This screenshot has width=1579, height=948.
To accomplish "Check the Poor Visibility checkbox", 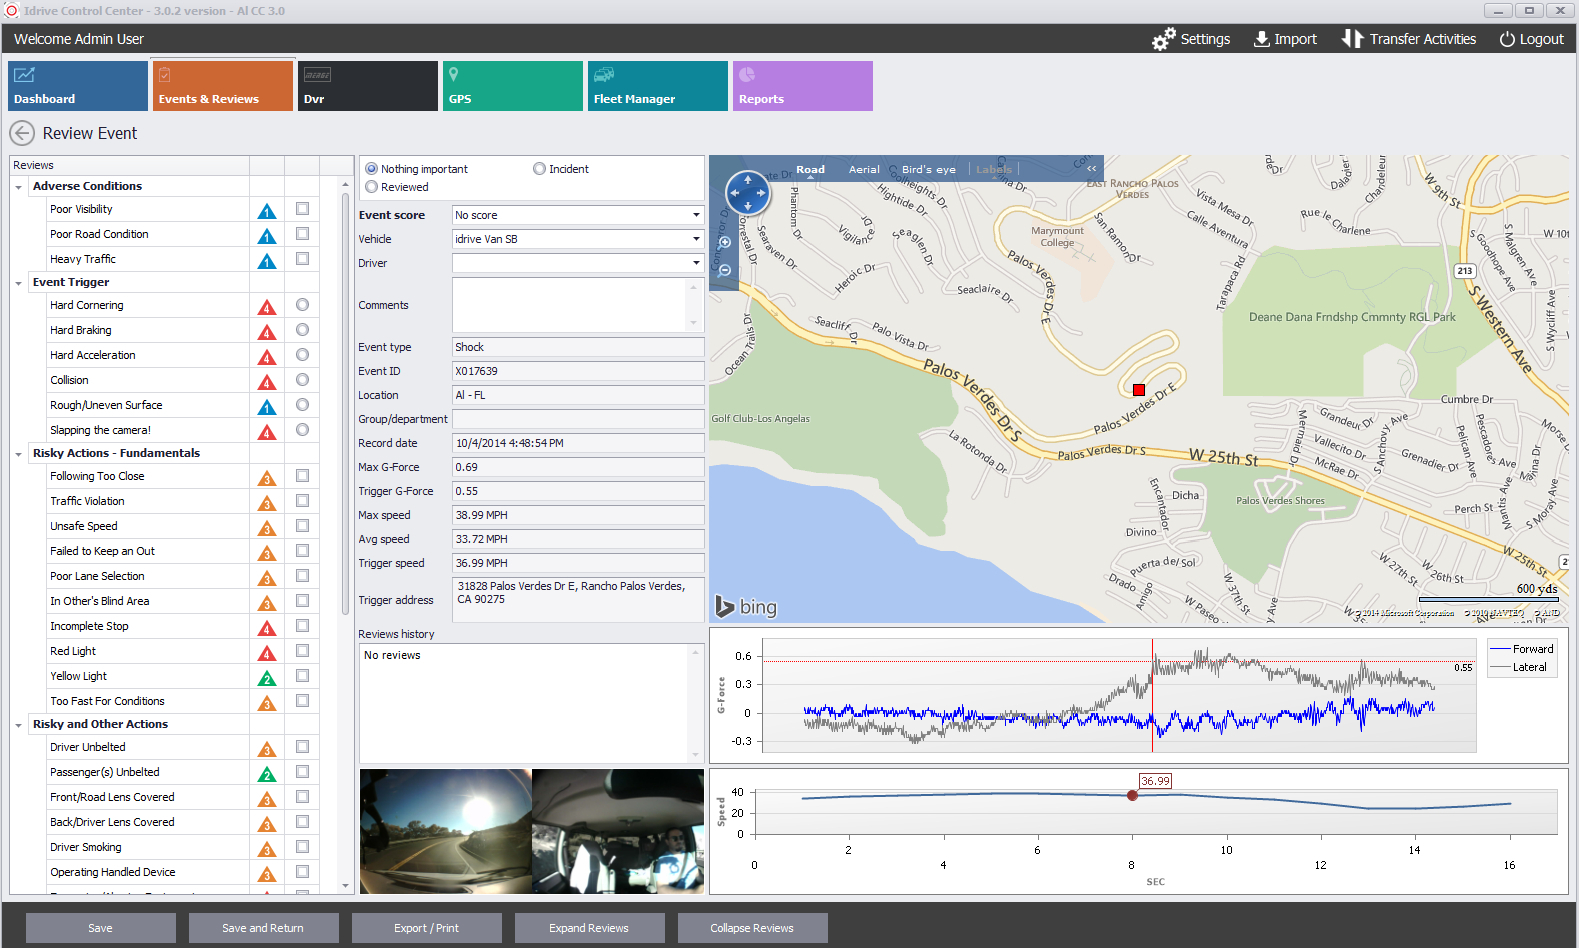I will click(x=302, y=209).
